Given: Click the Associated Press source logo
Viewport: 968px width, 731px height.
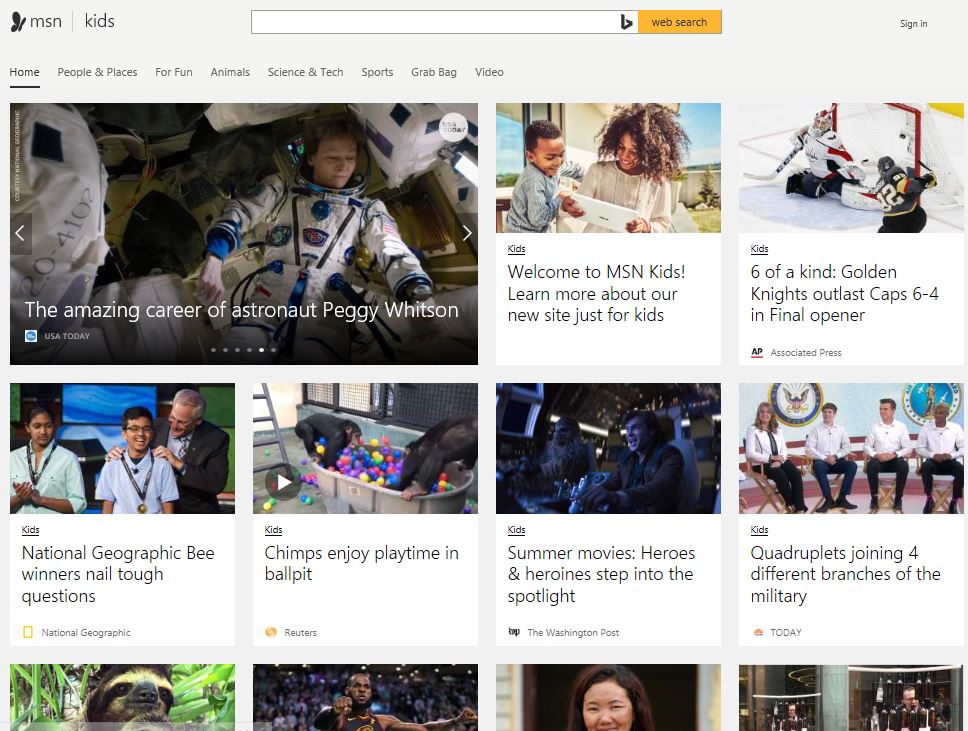Looking at the screenshot, I should click(x=757, y=352).
